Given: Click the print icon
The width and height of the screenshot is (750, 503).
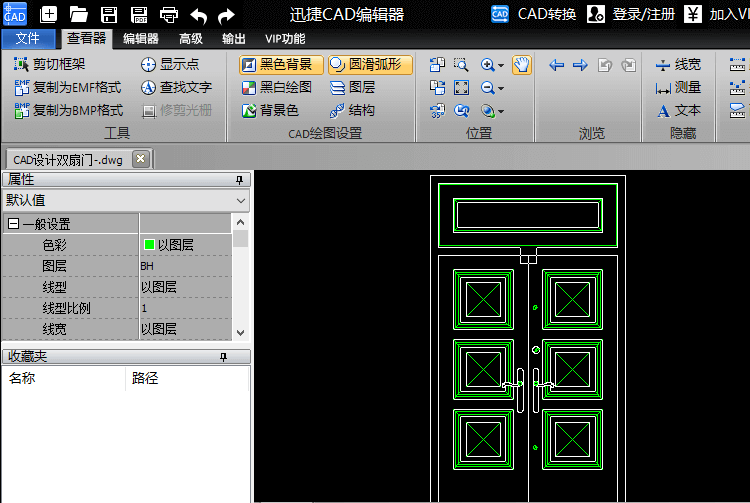Looking at the screenshot, I should click(169, 14).
